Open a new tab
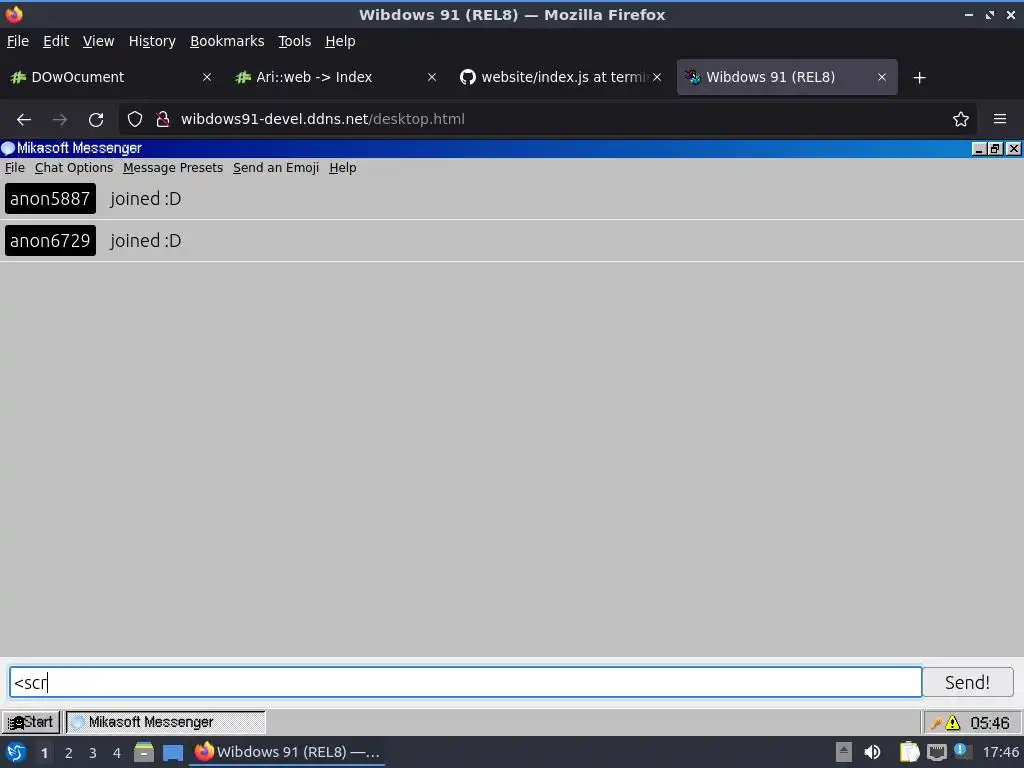Image resolution: width=1024 pixels, height=768 pixels. pos(920,78)
